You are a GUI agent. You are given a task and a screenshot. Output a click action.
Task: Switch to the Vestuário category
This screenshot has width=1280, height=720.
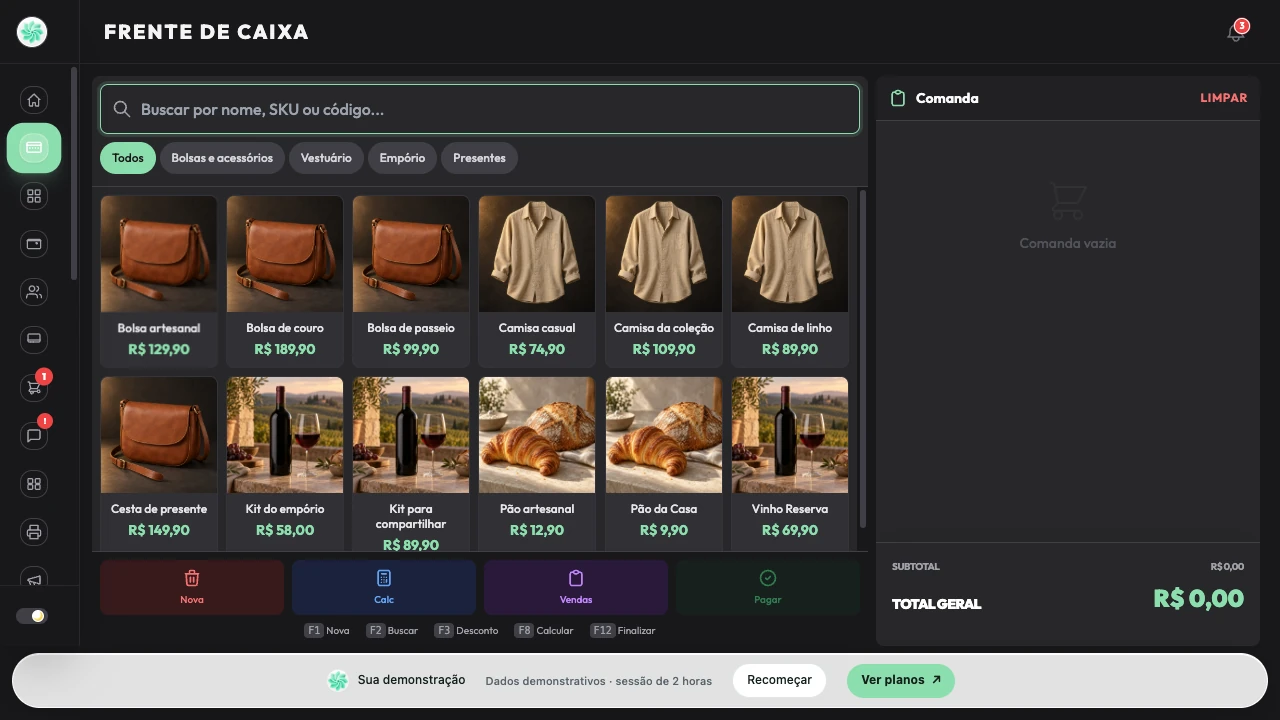[x=326, y=158]
